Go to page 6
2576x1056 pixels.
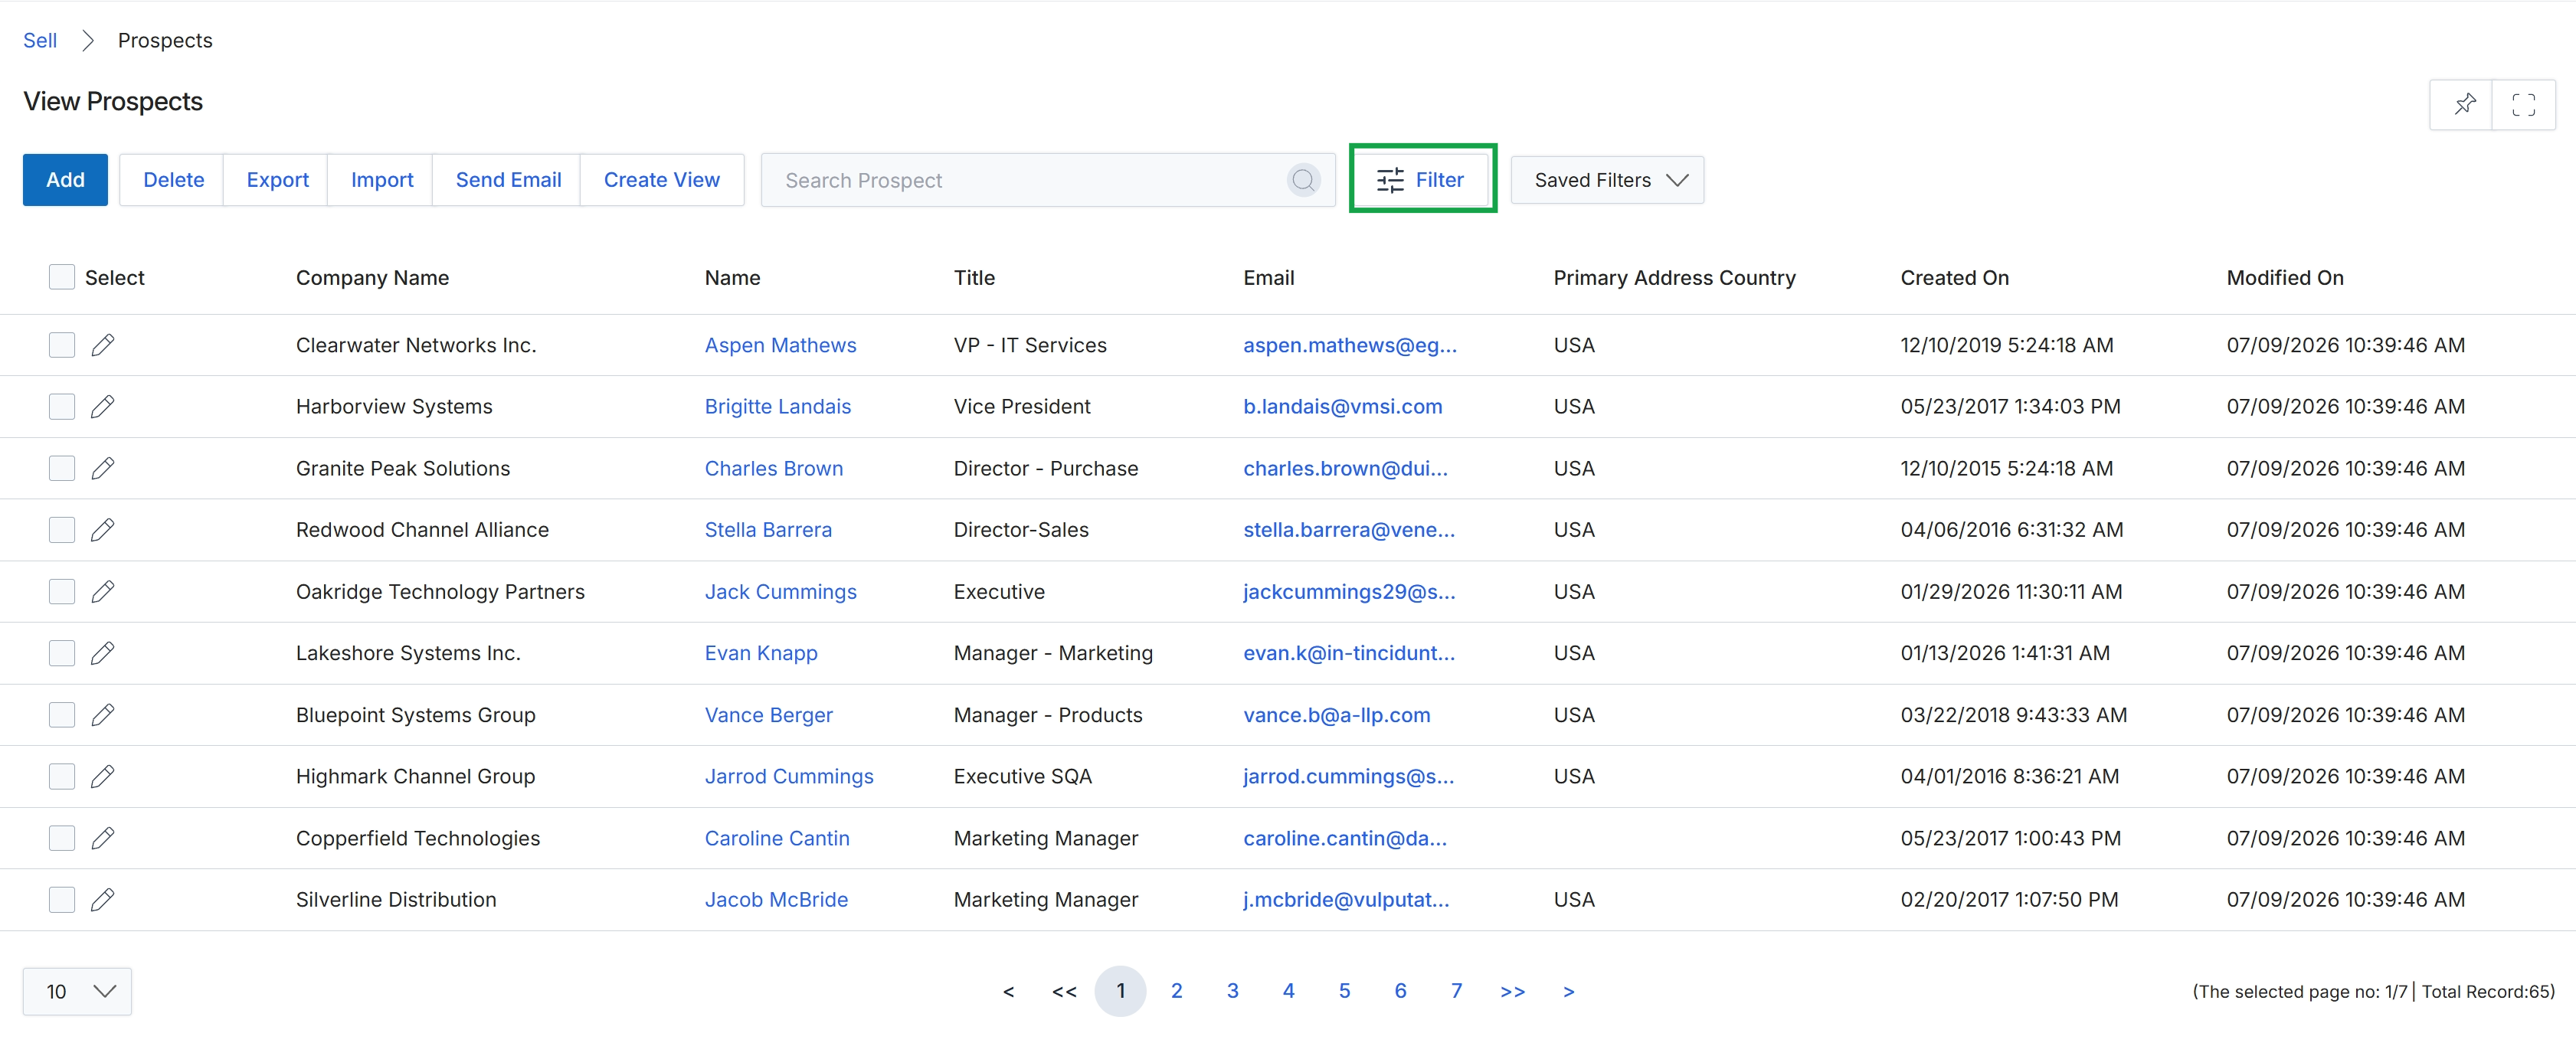[x=1400, y=991]
